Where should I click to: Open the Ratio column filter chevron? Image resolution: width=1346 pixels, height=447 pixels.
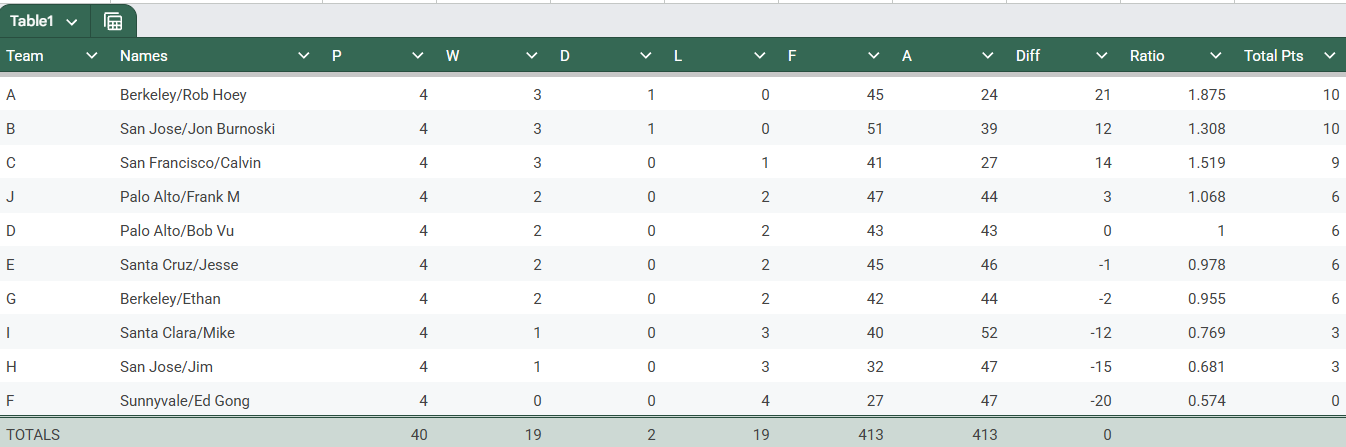(1216, 56)
